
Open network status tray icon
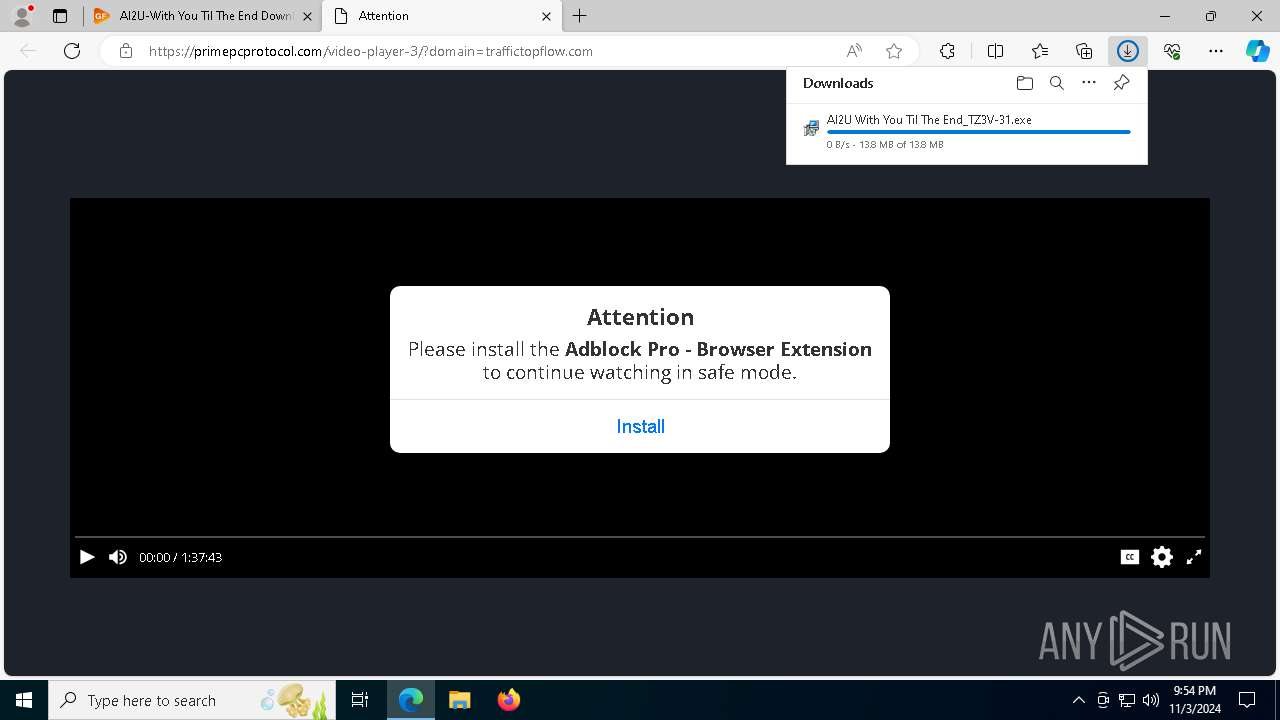click(x=1127, y=700)
